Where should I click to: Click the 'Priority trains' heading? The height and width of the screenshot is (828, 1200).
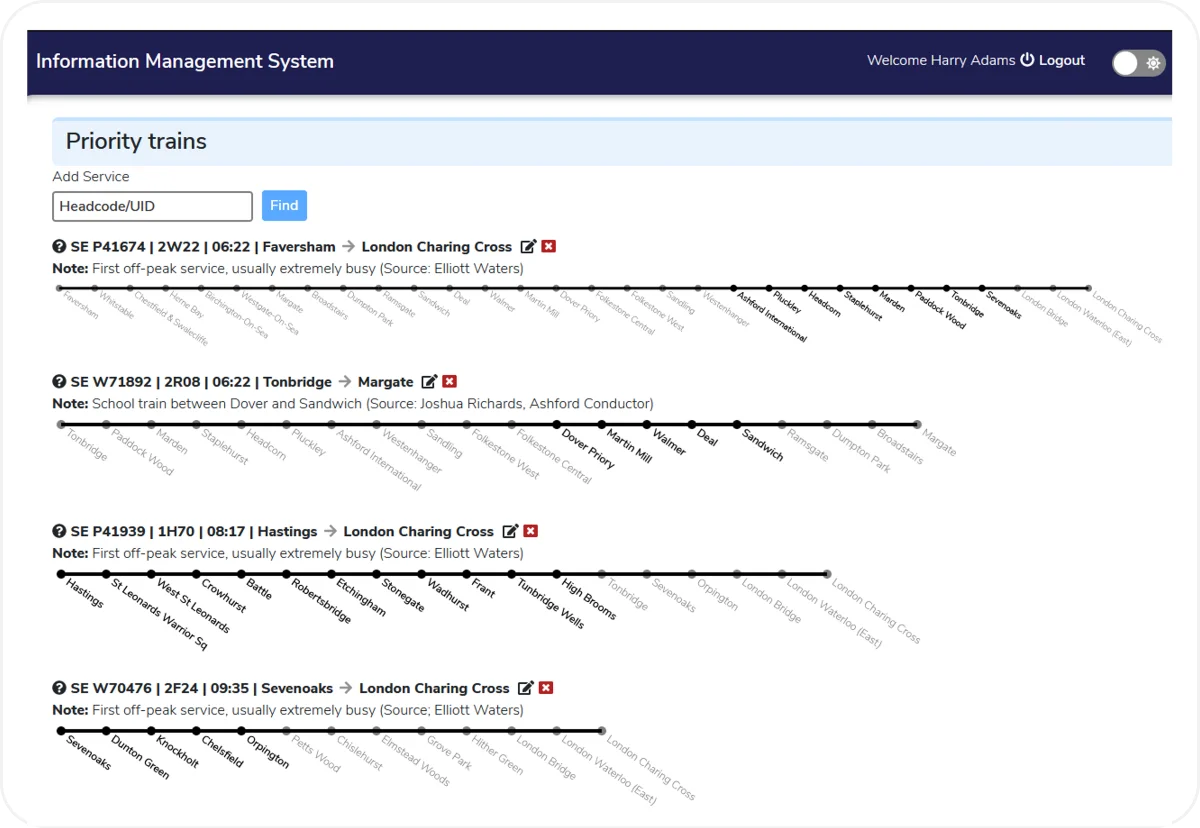point(136,142)
